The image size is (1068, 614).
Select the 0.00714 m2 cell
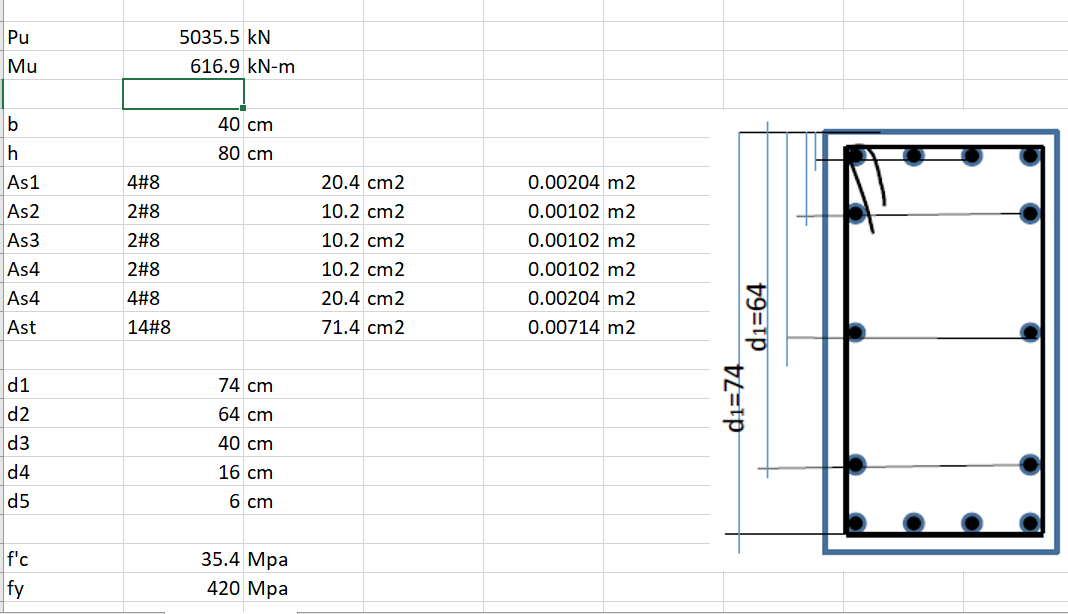tap(543, 327)
